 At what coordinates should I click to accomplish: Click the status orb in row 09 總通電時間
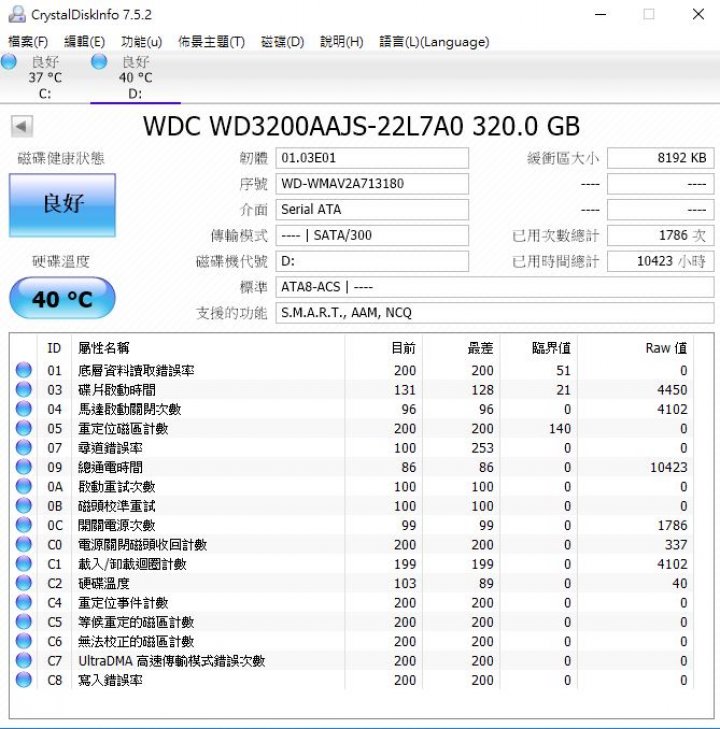pyautogui.click(x=23, y=468)
